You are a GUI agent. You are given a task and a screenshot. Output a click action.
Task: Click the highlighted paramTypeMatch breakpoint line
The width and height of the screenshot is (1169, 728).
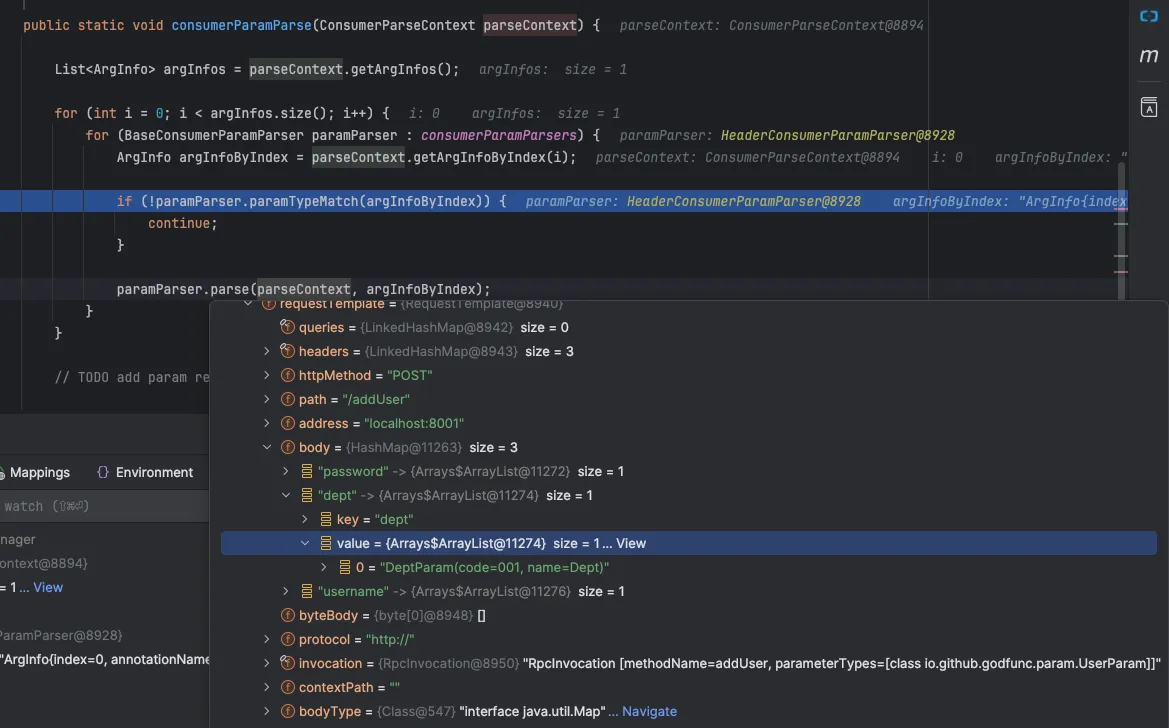coord(564,201)
